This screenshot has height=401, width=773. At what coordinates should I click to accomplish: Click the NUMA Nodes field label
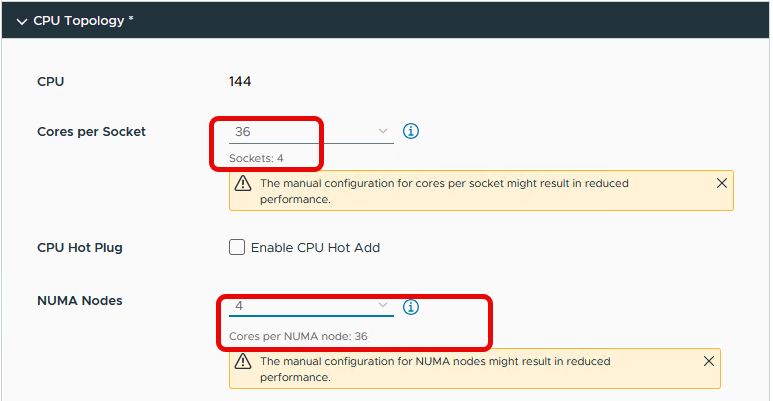coord(79,300)
